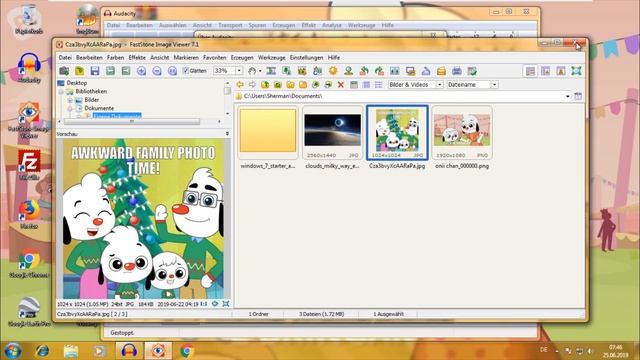Viewport: 640px width, 360px height.
Task: Click the Windows Start button
Action: coord(12,351)
